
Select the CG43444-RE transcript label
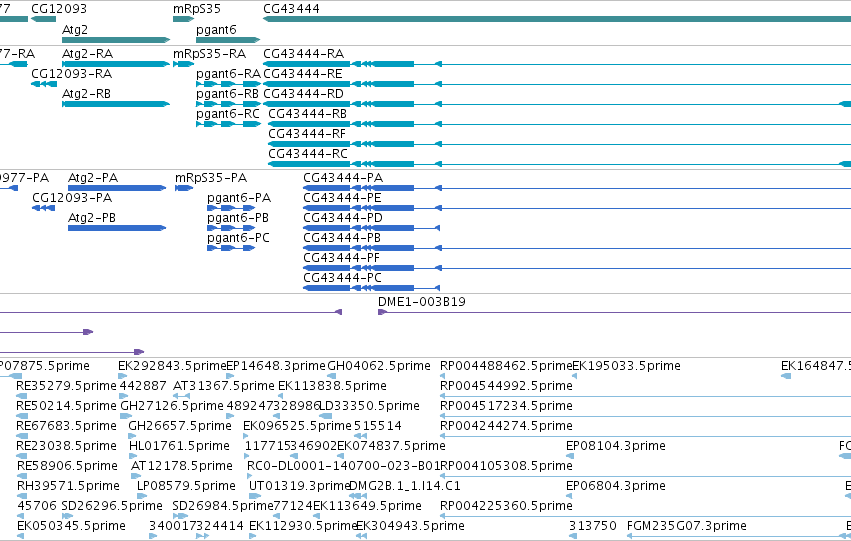(303, 74)
